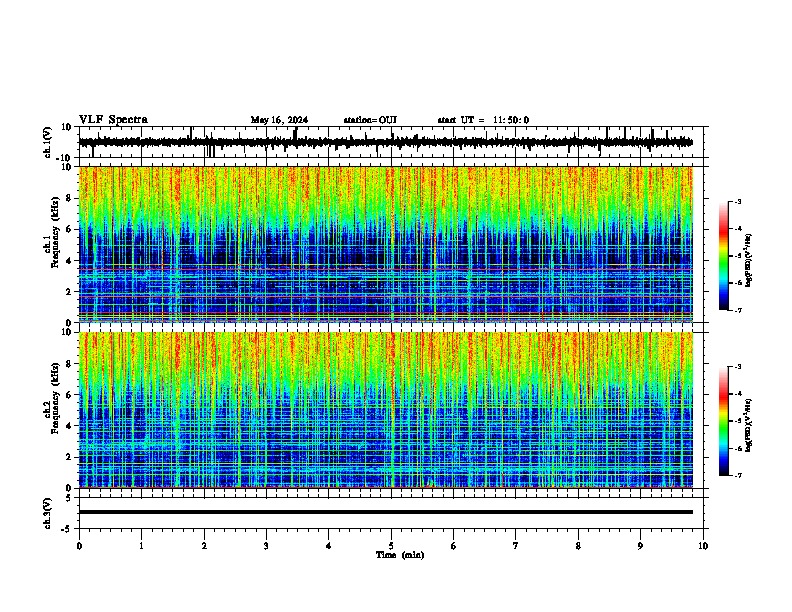The width and height of the screenshot is (792, 612).
Task: Click the ch.1 "Frequency (kHz)" axis label
Action: coord(55,232)
